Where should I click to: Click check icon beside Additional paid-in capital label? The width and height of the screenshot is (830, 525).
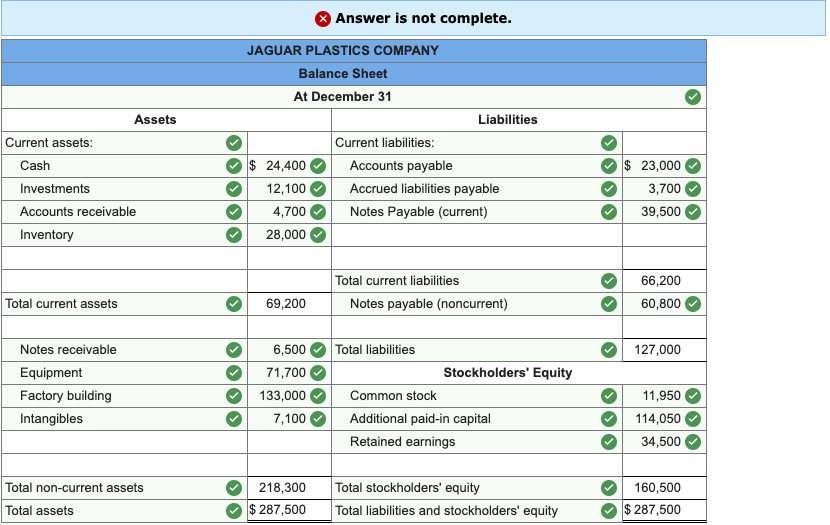point(609,419)
